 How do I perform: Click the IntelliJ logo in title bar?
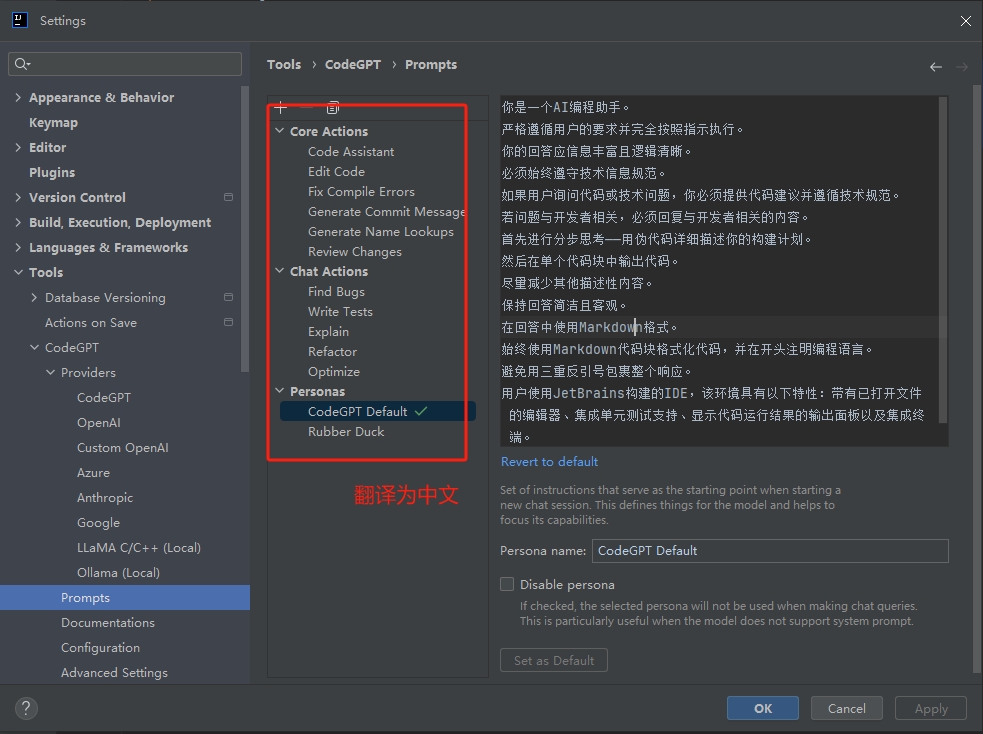click(19, 20)
